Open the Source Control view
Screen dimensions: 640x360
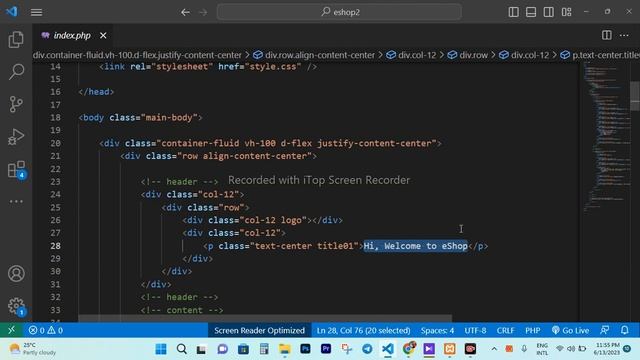point(16,104)
